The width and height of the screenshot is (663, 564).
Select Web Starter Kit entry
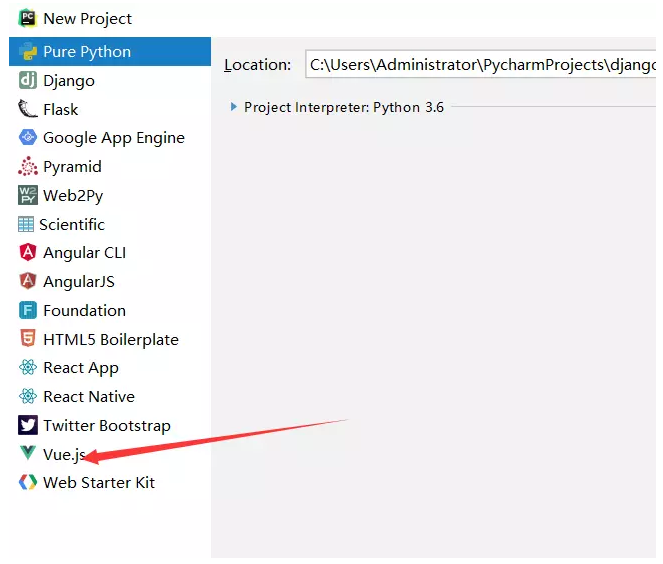(x=110, y=482)
